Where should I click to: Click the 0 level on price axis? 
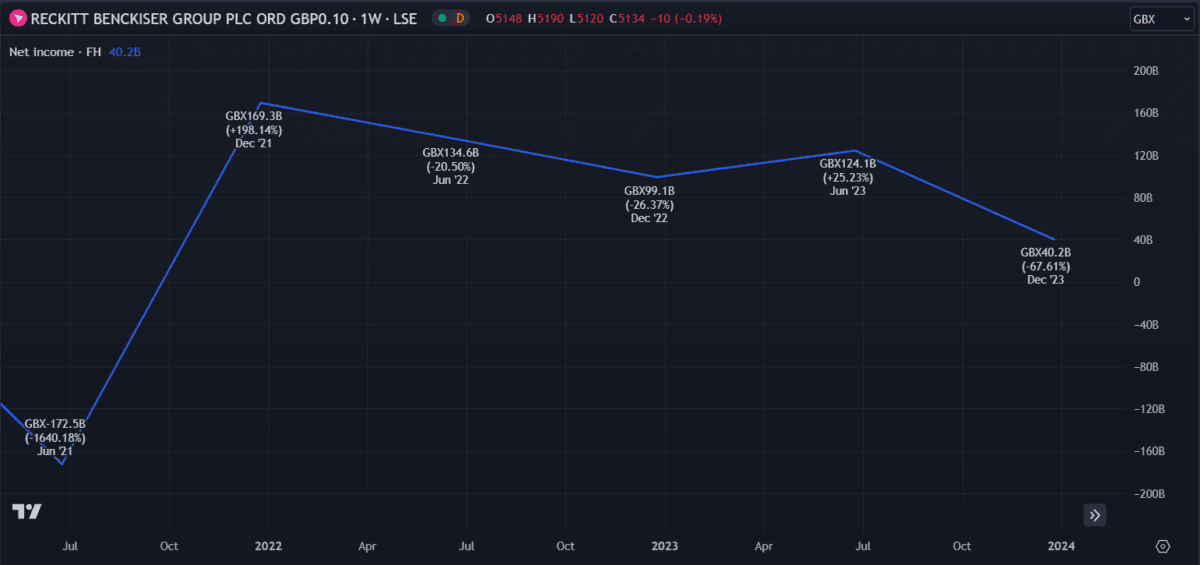coord(1136,282)
